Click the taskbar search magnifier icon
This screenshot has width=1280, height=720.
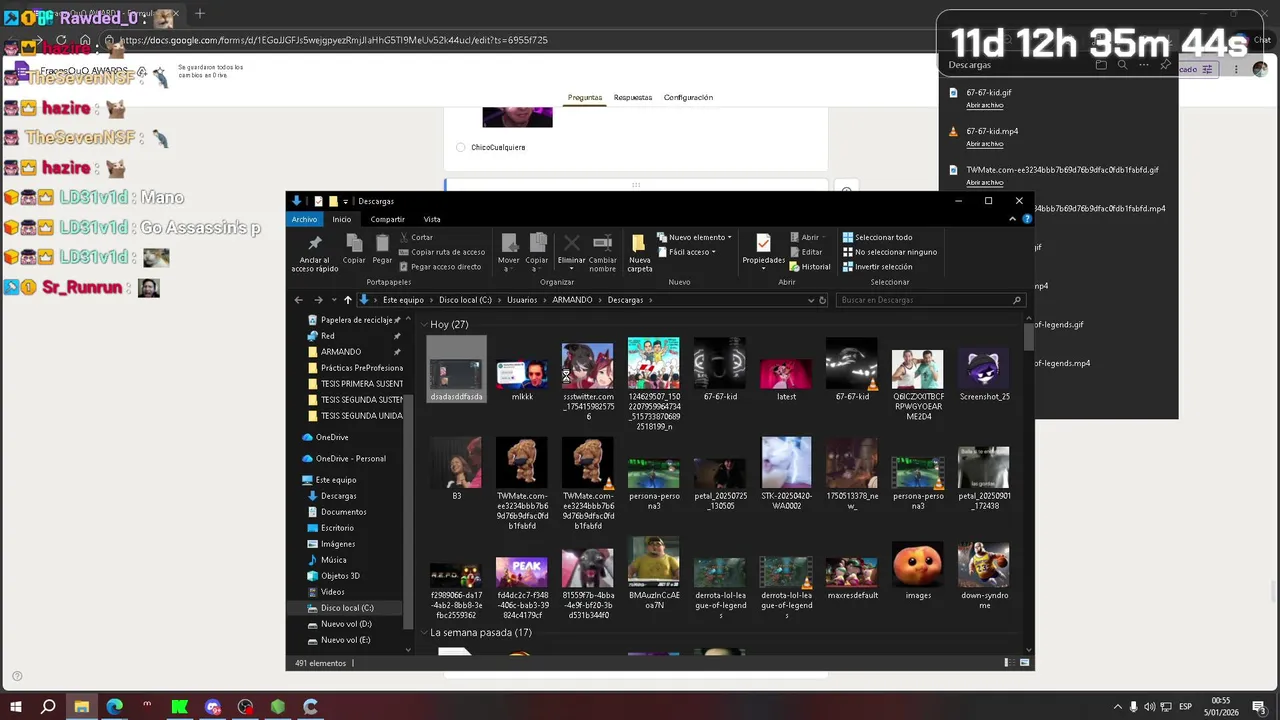point(48,707)
